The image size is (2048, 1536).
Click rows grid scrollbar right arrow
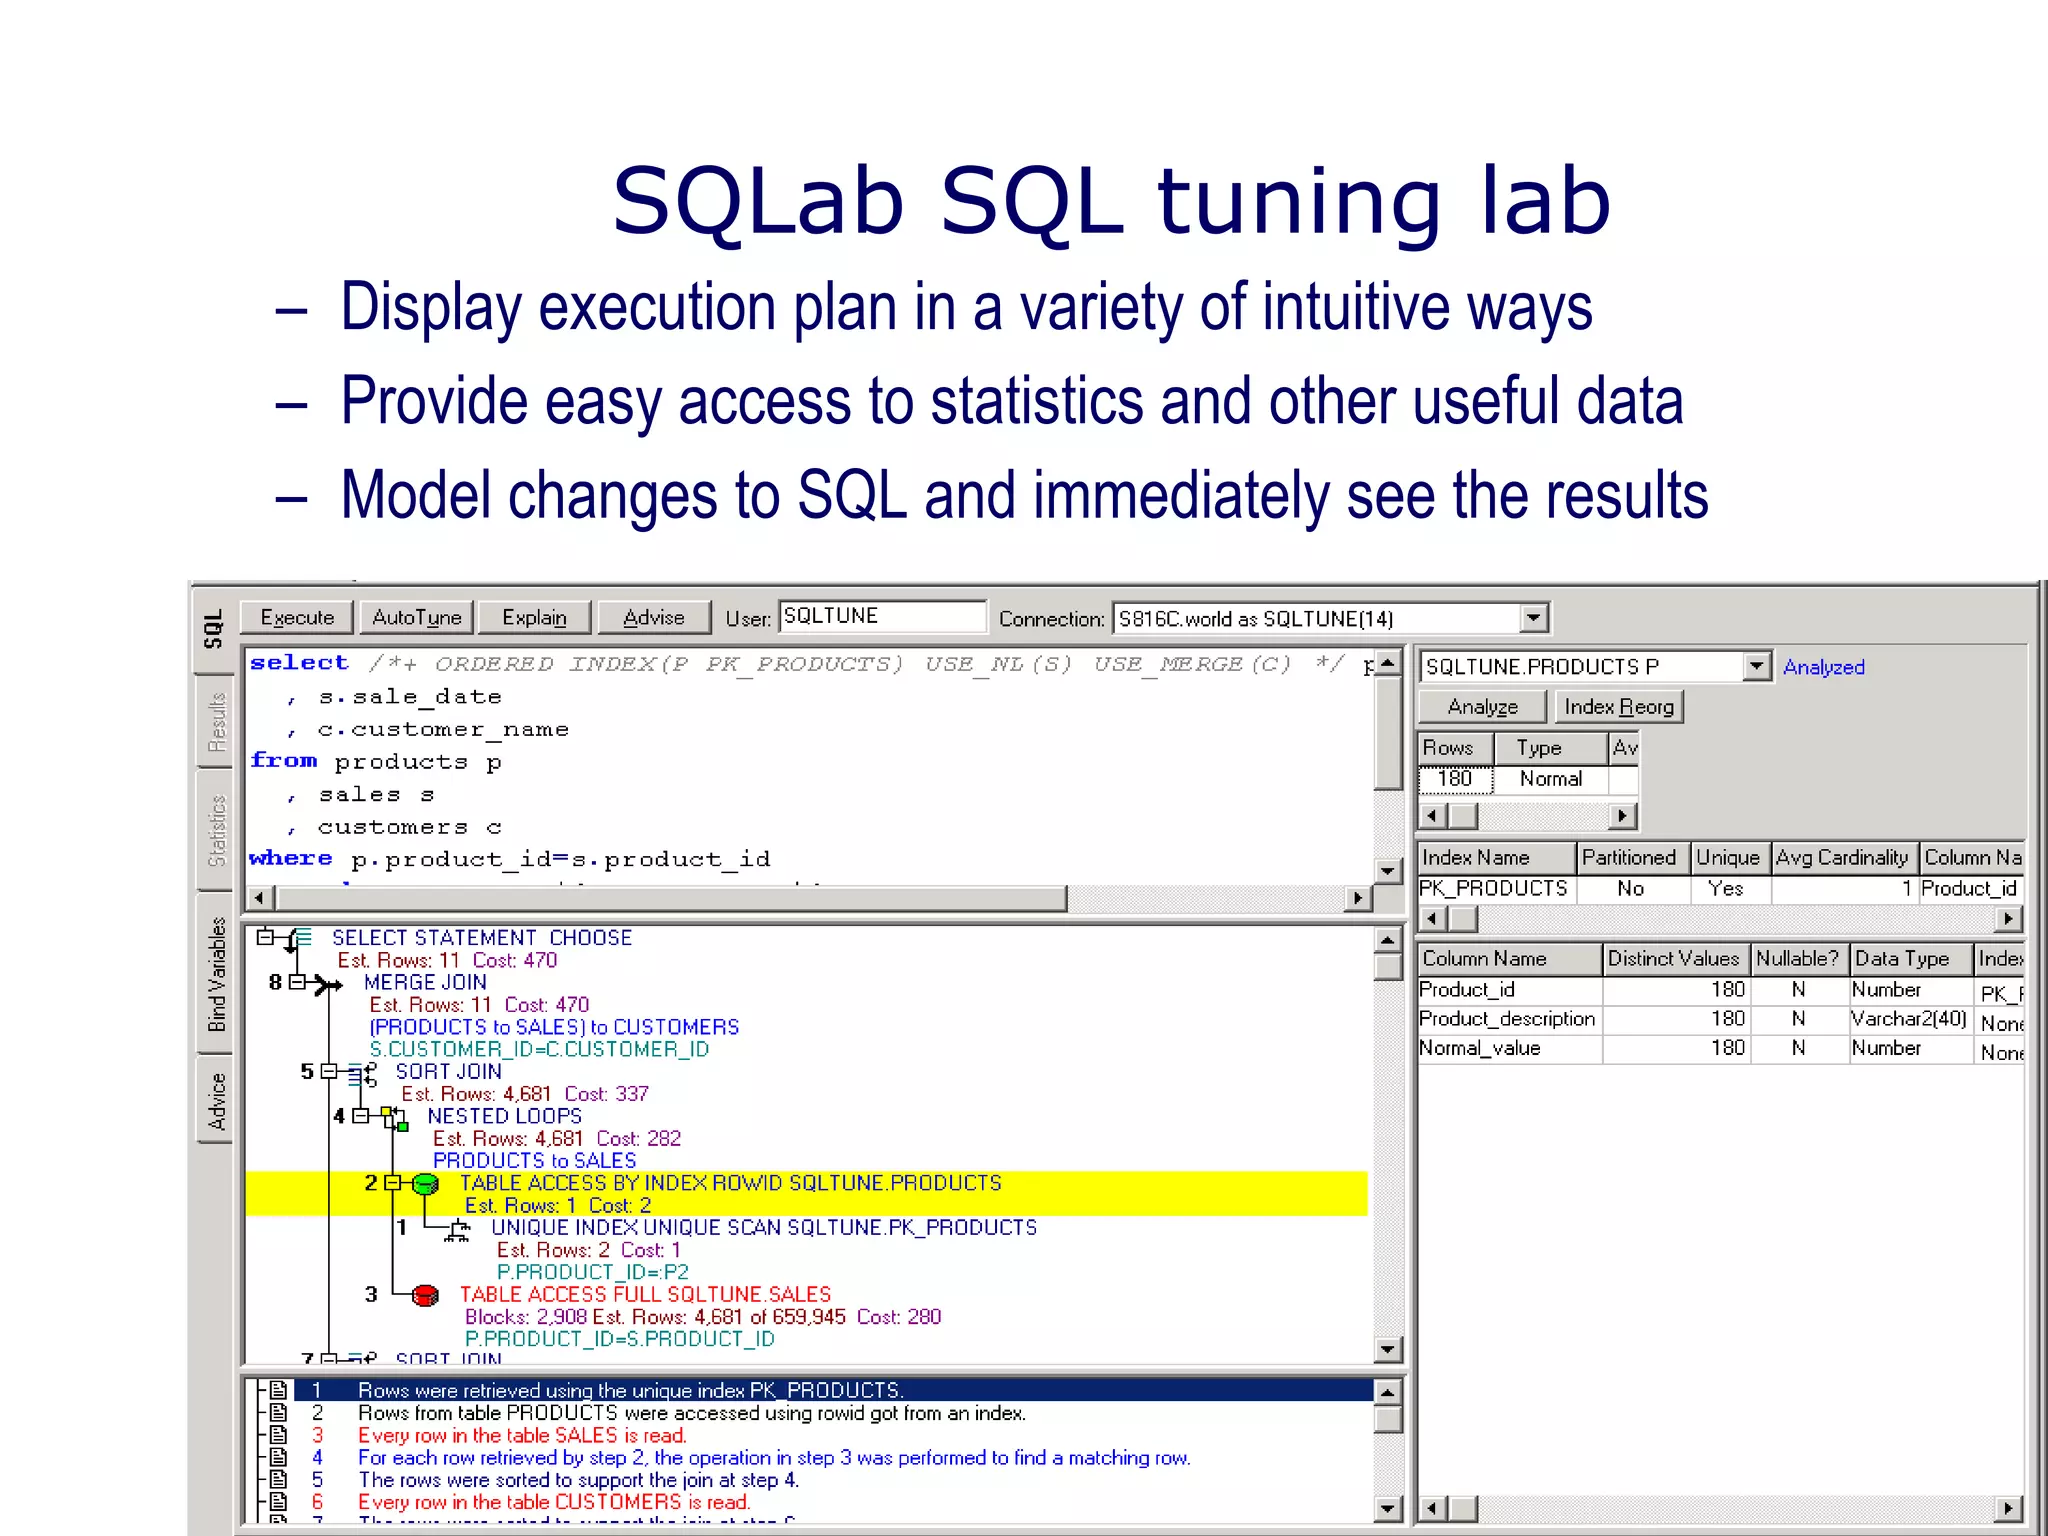[1622, 816]
